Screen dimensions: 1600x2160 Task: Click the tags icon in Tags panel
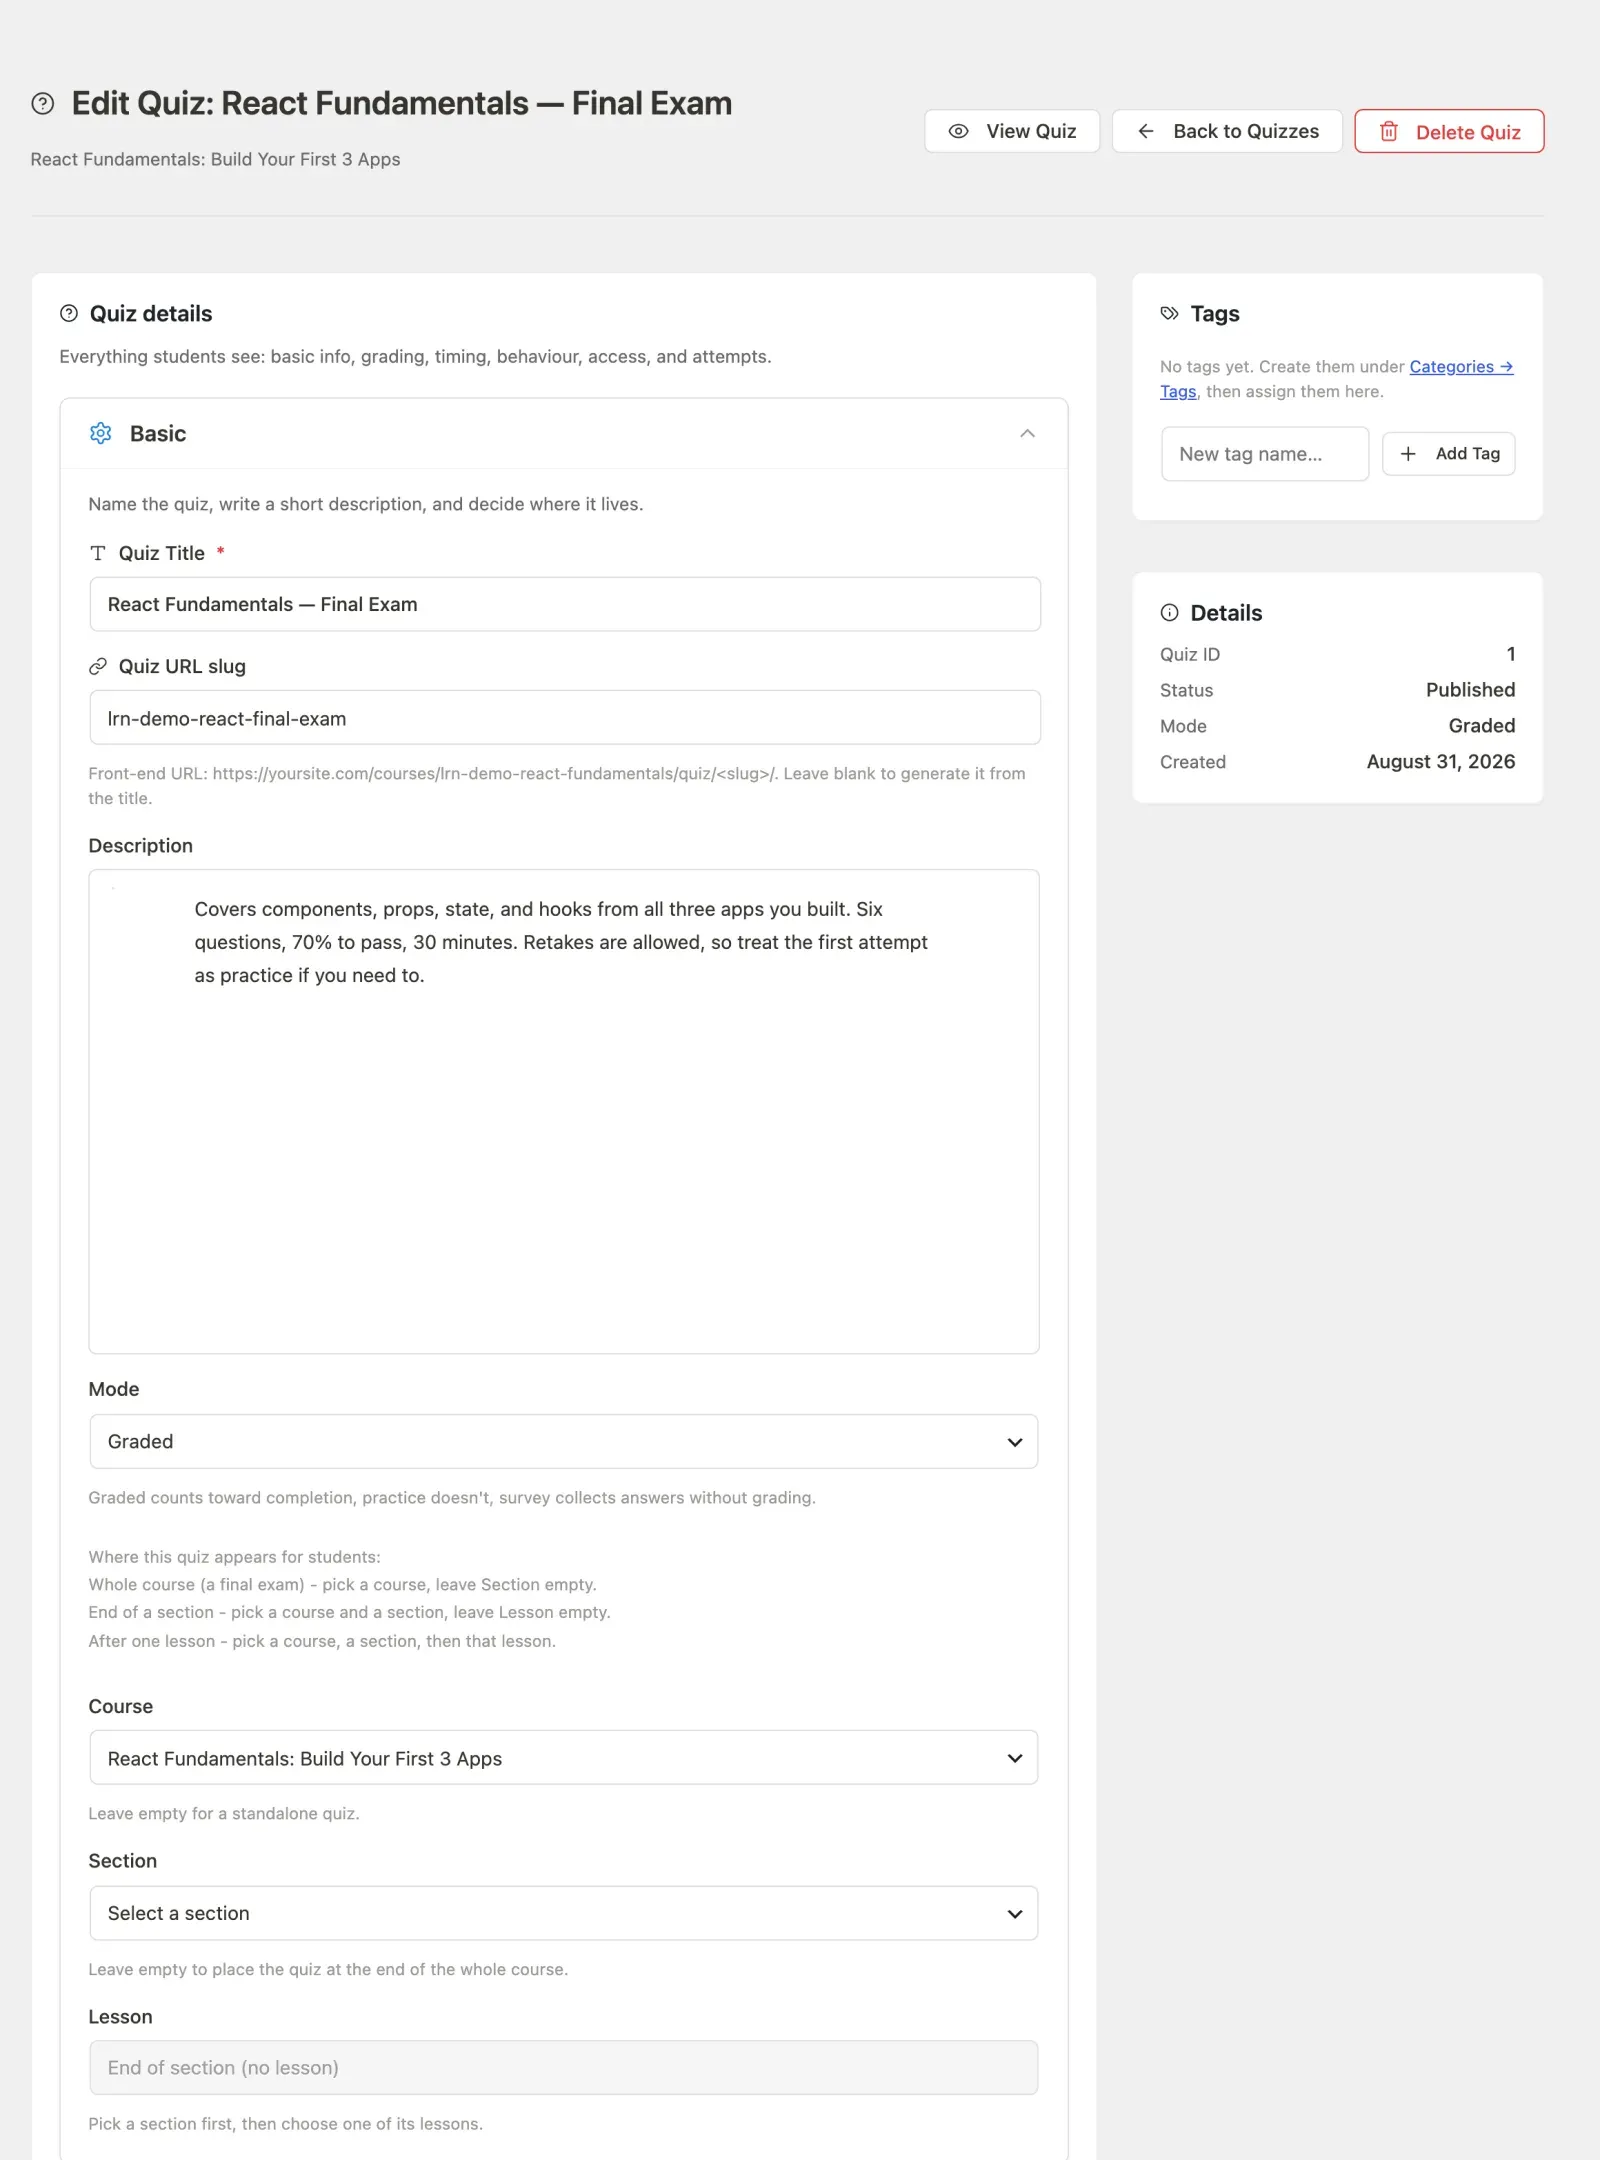click(1169, 313)
